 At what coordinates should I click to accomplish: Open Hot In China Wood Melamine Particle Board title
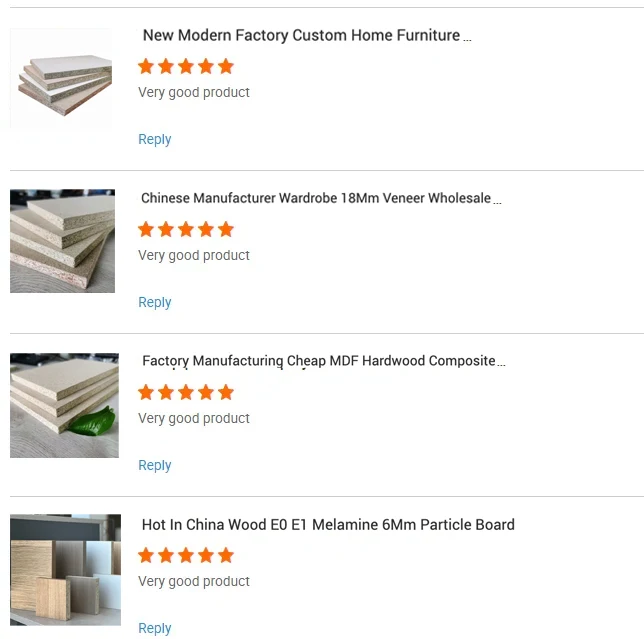[x=328, y=524]
